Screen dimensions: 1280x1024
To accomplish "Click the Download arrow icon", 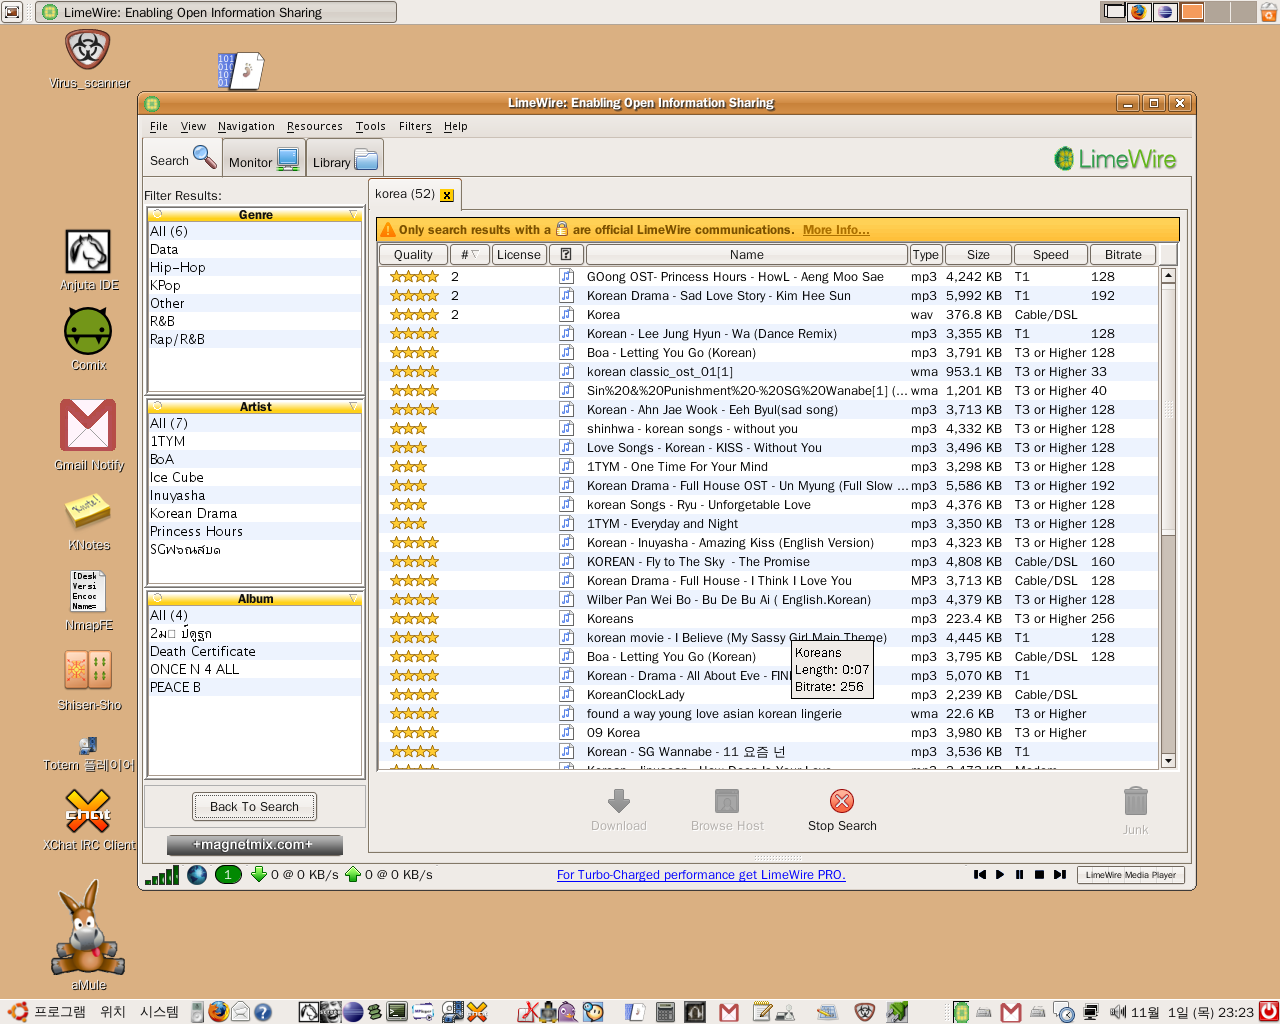I will coord(619,800).
